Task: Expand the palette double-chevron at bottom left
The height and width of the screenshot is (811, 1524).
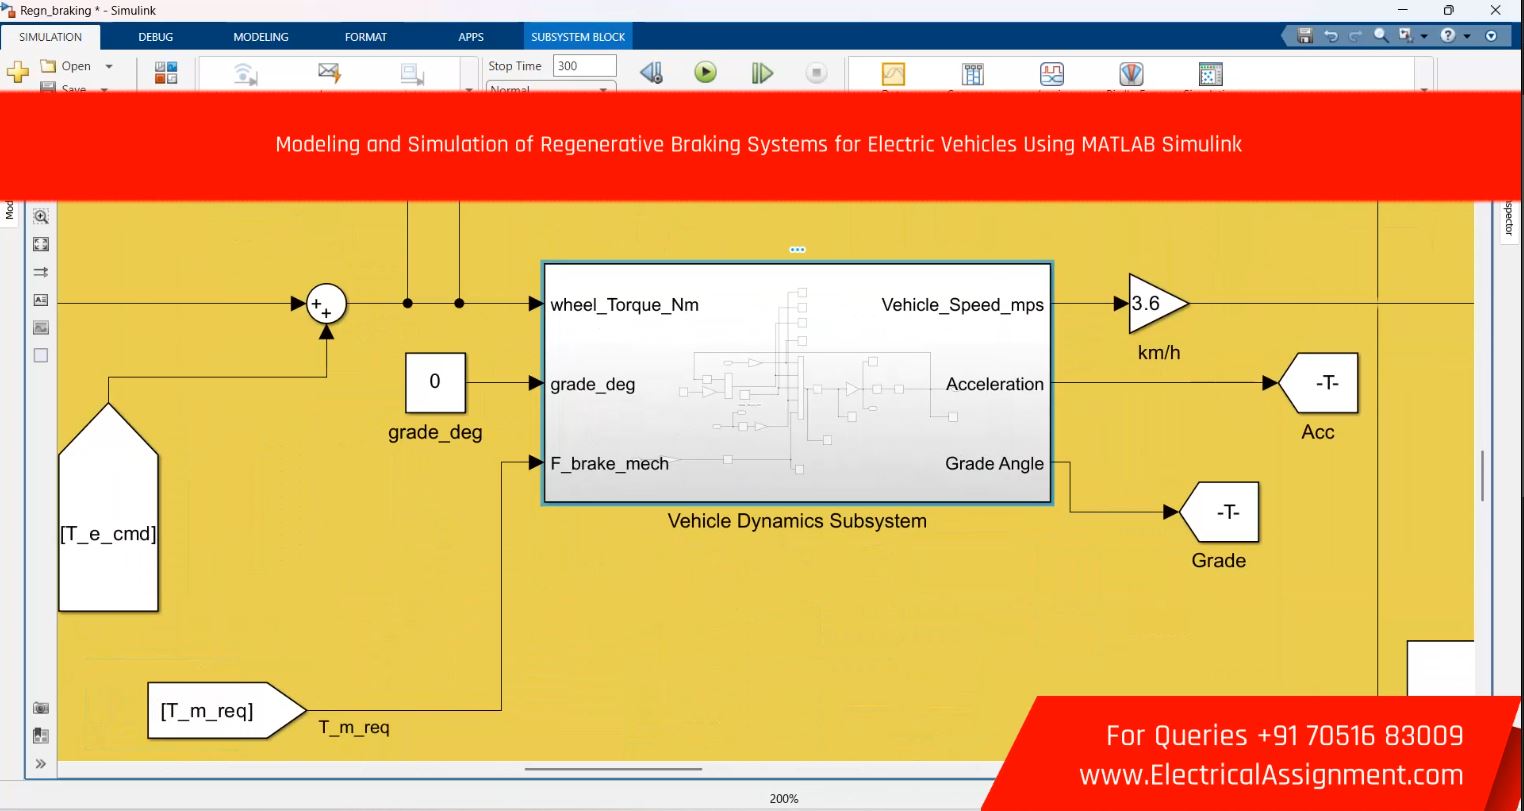Action: (41, 764)
